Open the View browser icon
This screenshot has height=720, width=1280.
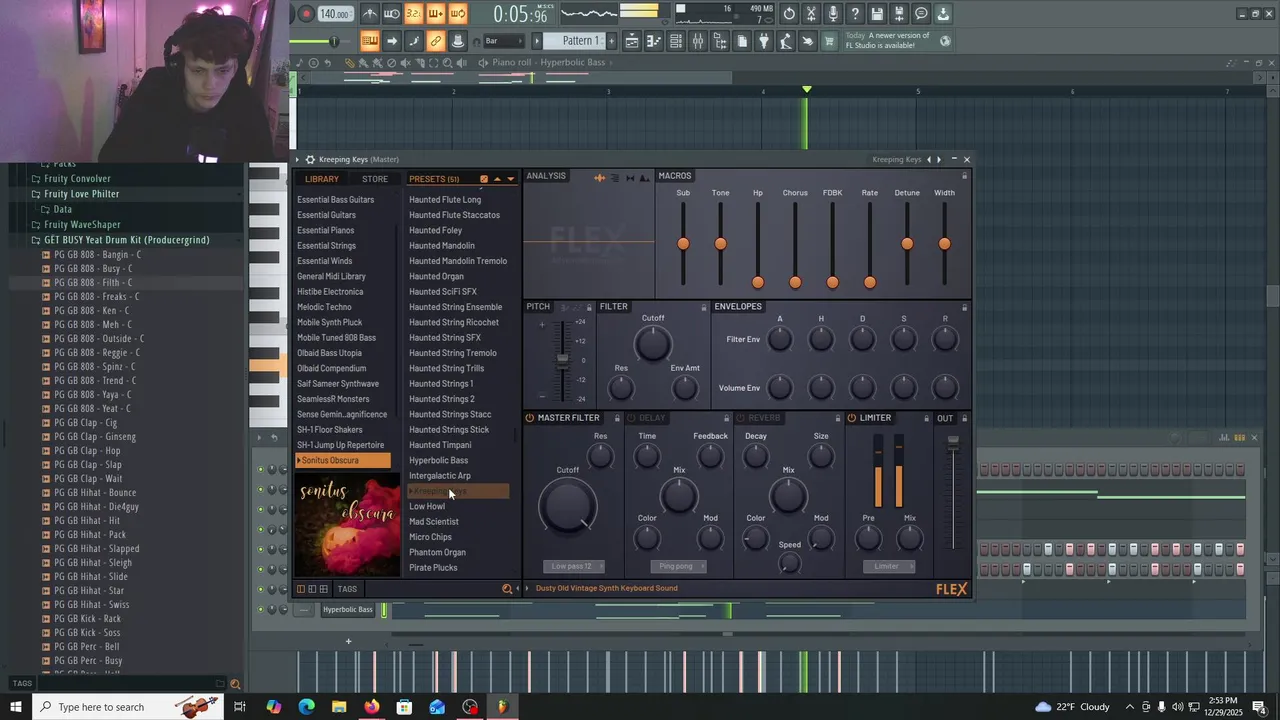click(x=720, y=41)
